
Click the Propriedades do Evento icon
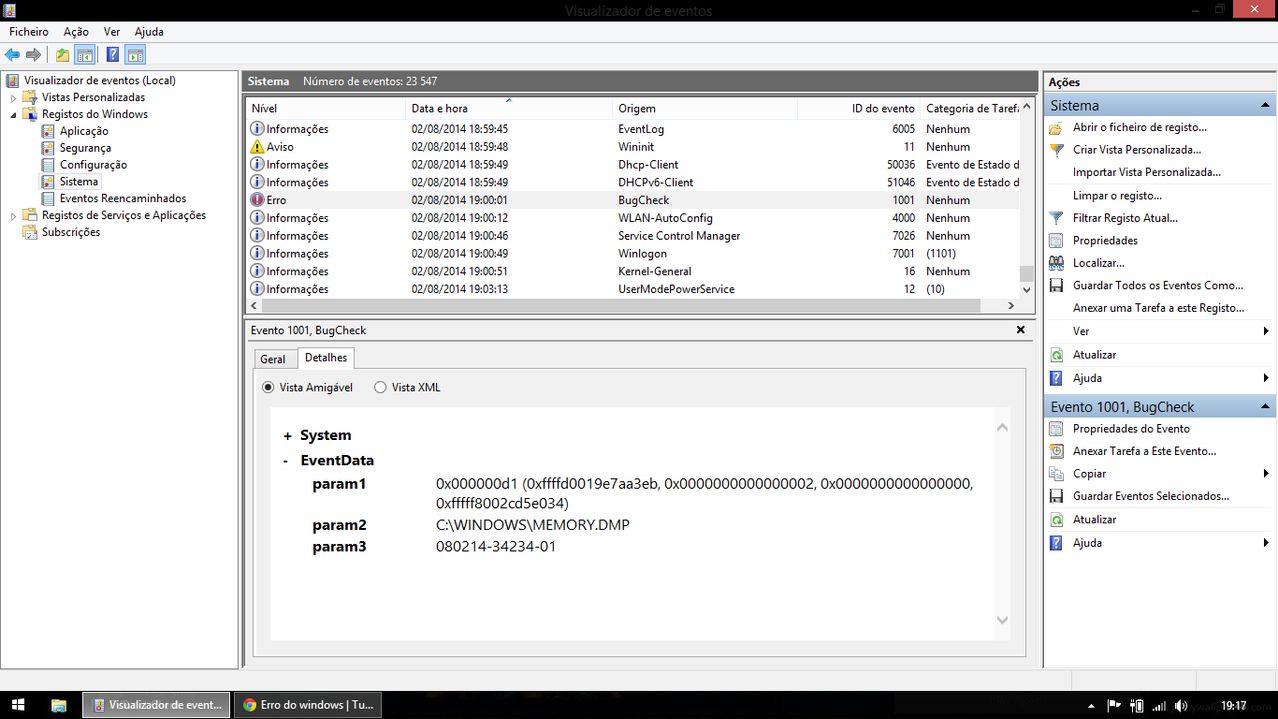1056,429
